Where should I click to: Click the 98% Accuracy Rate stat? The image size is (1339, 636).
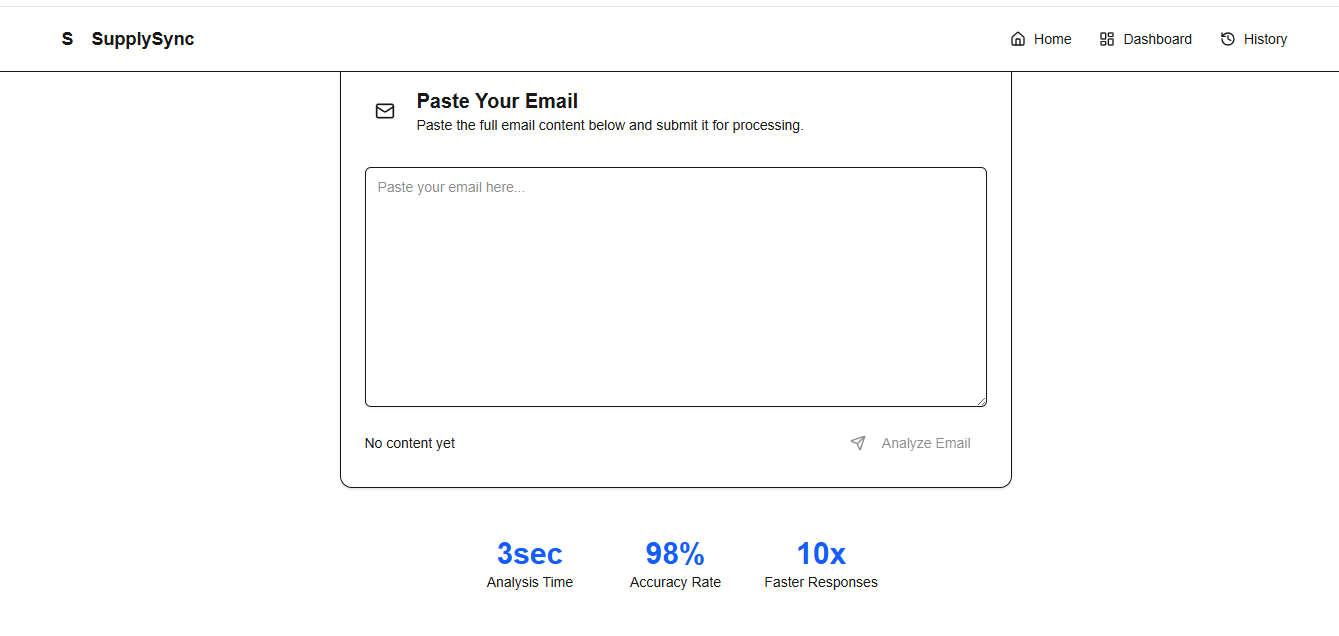click(675, 565)
